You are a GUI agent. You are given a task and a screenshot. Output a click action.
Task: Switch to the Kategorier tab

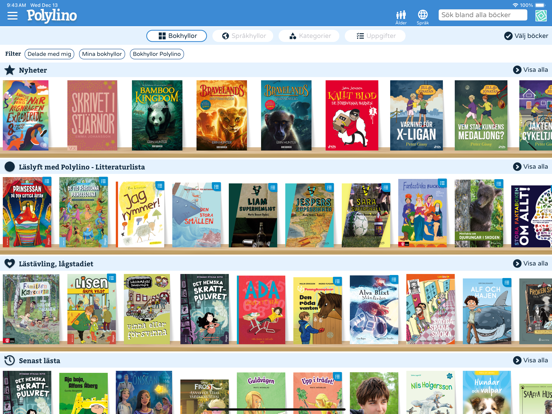(309, 36)
